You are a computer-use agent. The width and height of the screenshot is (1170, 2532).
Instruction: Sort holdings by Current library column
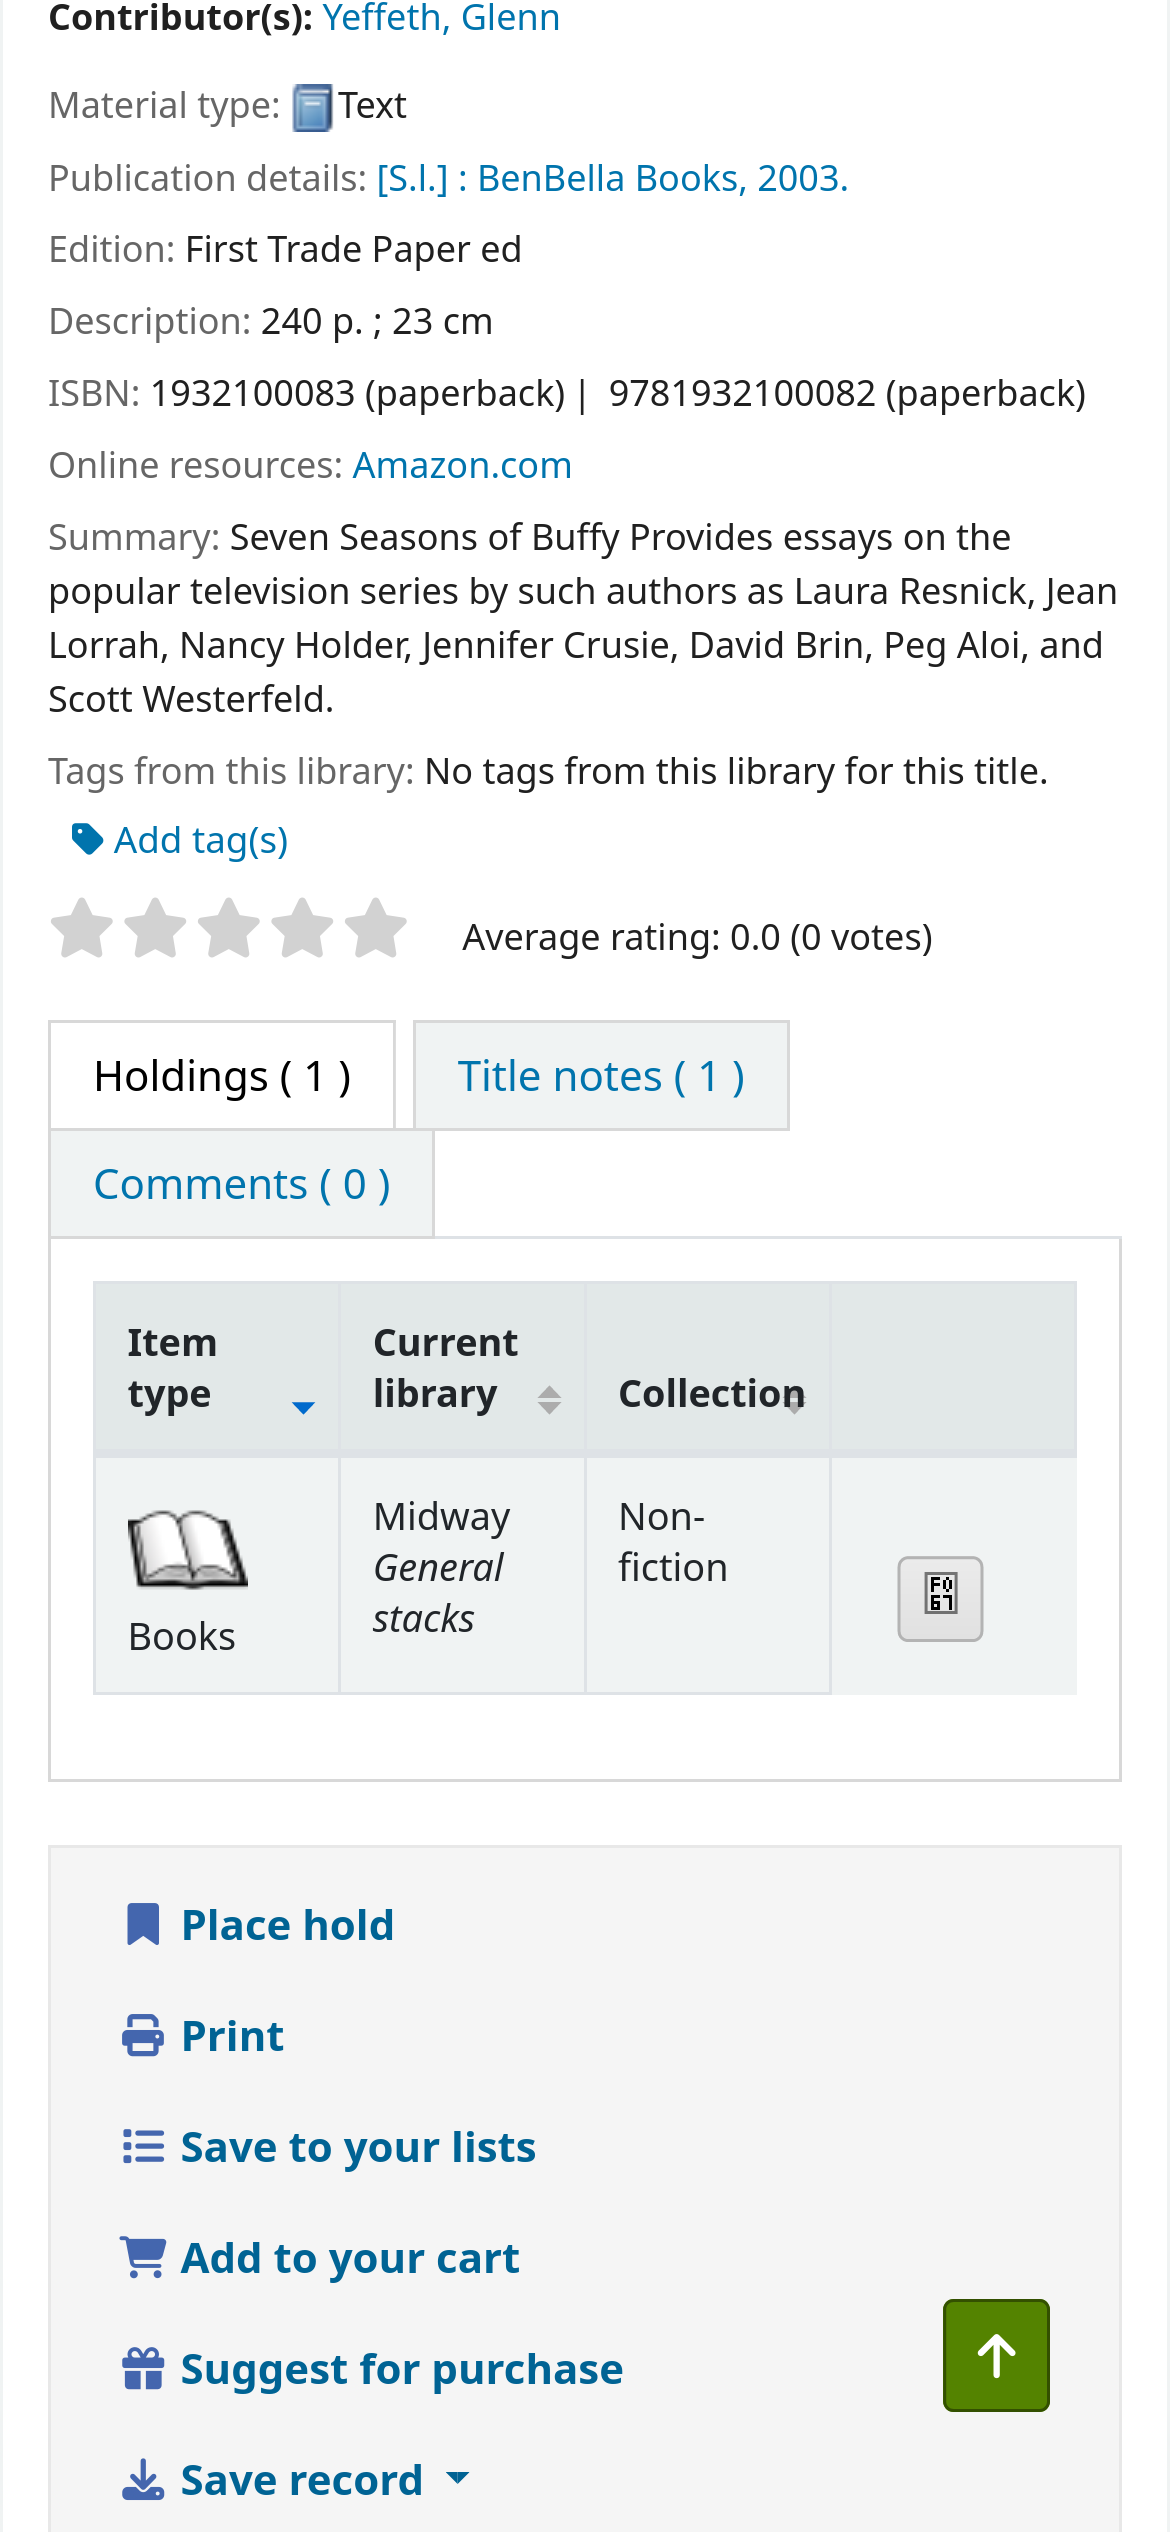click(462, 1368)
